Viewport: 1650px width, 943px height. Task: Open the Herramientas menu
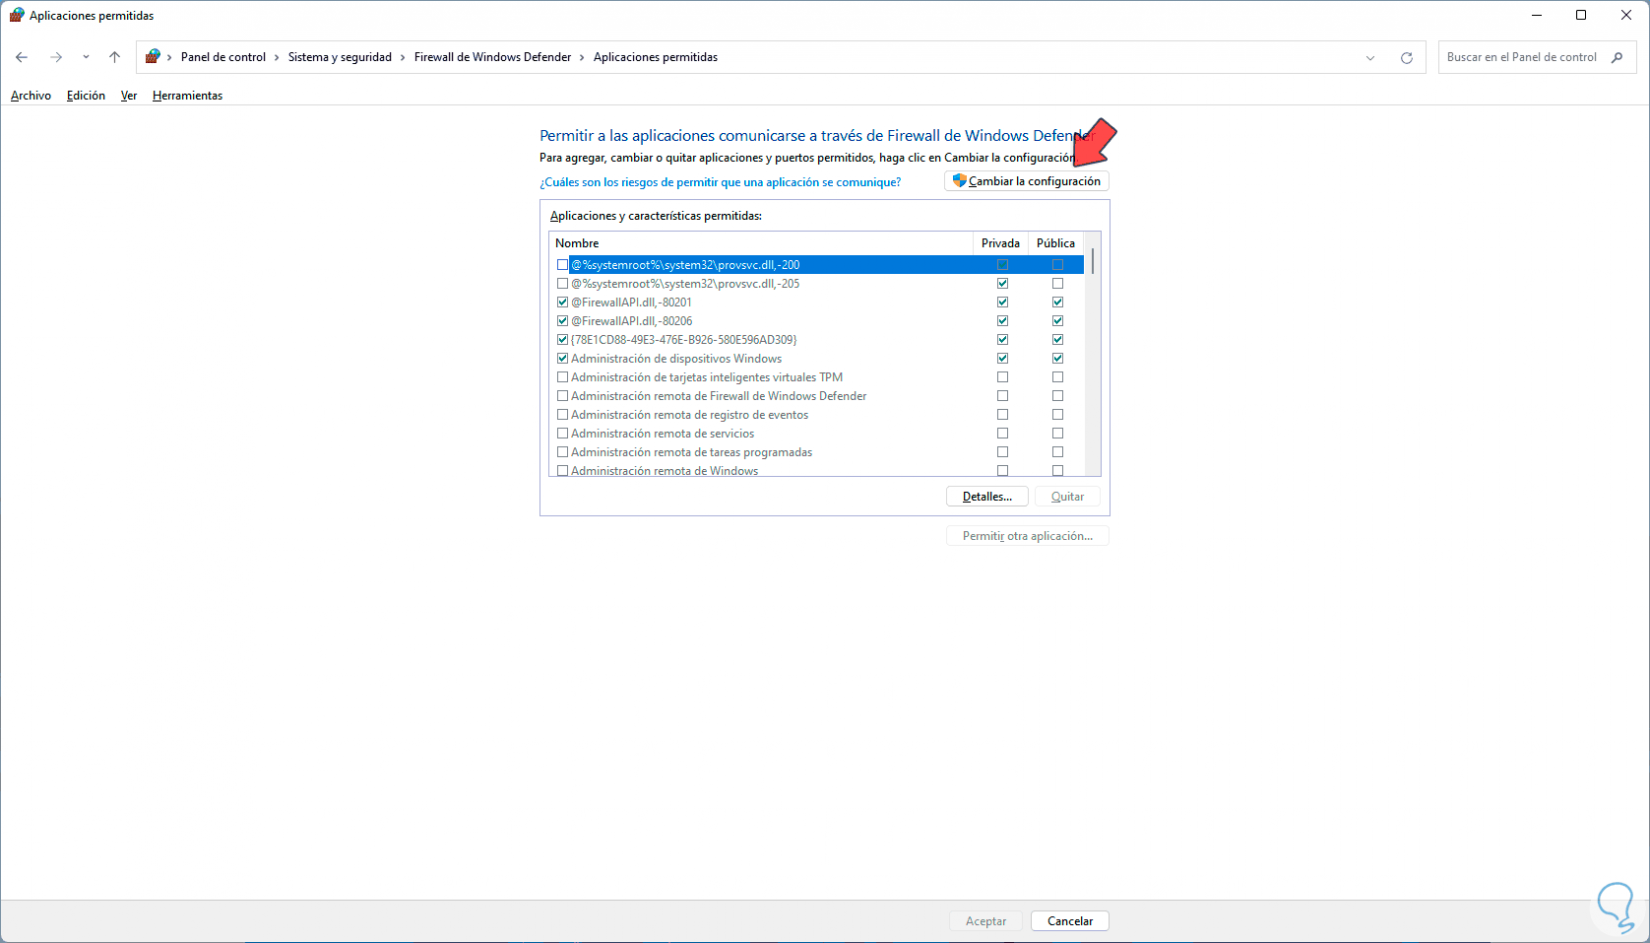click(187, 96)
